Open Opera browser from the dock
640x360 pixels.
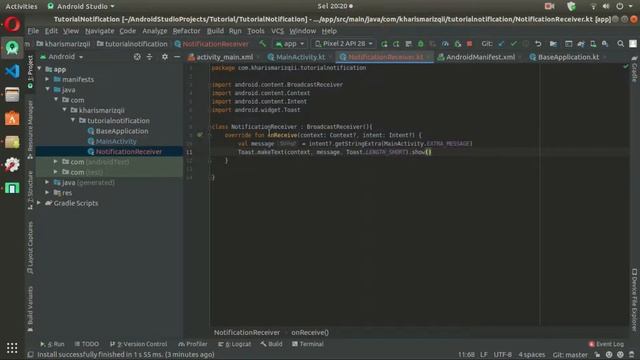(x=12, y=24)
